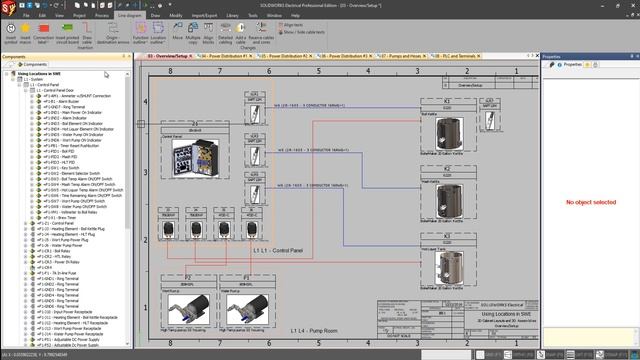Open the Tools menu
Viewport: 640px width, 360px height.
click(253, 16)
